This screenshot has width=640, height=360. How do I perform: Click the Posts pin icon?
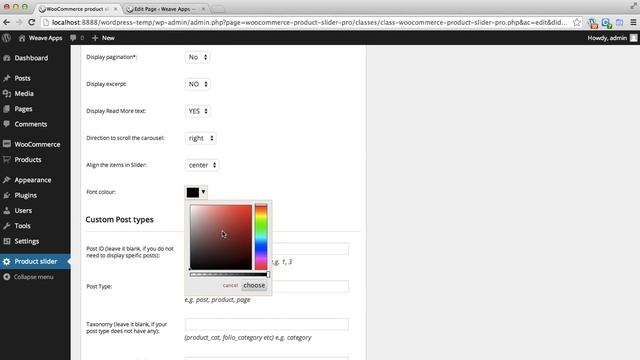point(7,78)
